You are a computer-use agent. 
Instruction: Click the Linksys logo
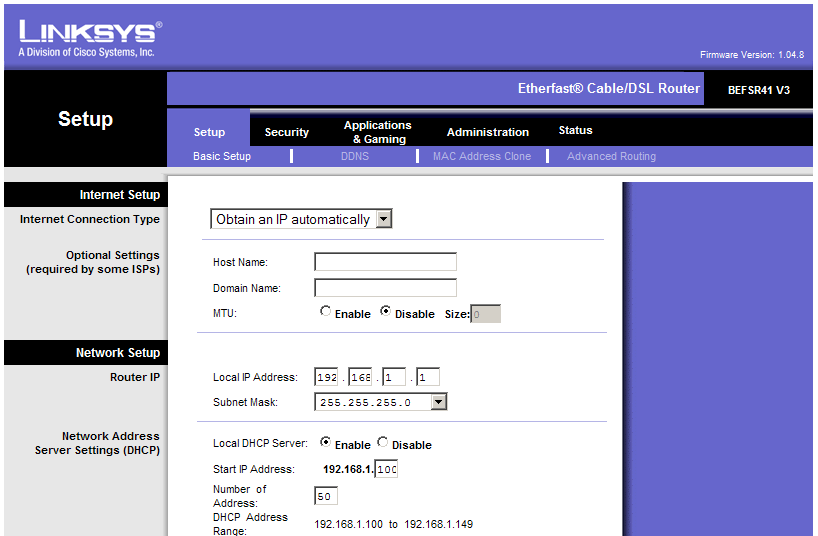[90, 38]
